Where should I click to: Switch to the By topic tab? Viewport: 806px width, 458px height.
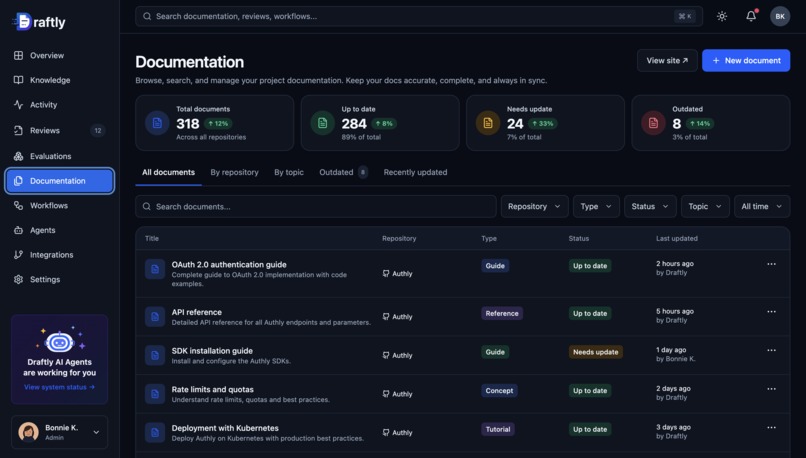tap(289, 173)
